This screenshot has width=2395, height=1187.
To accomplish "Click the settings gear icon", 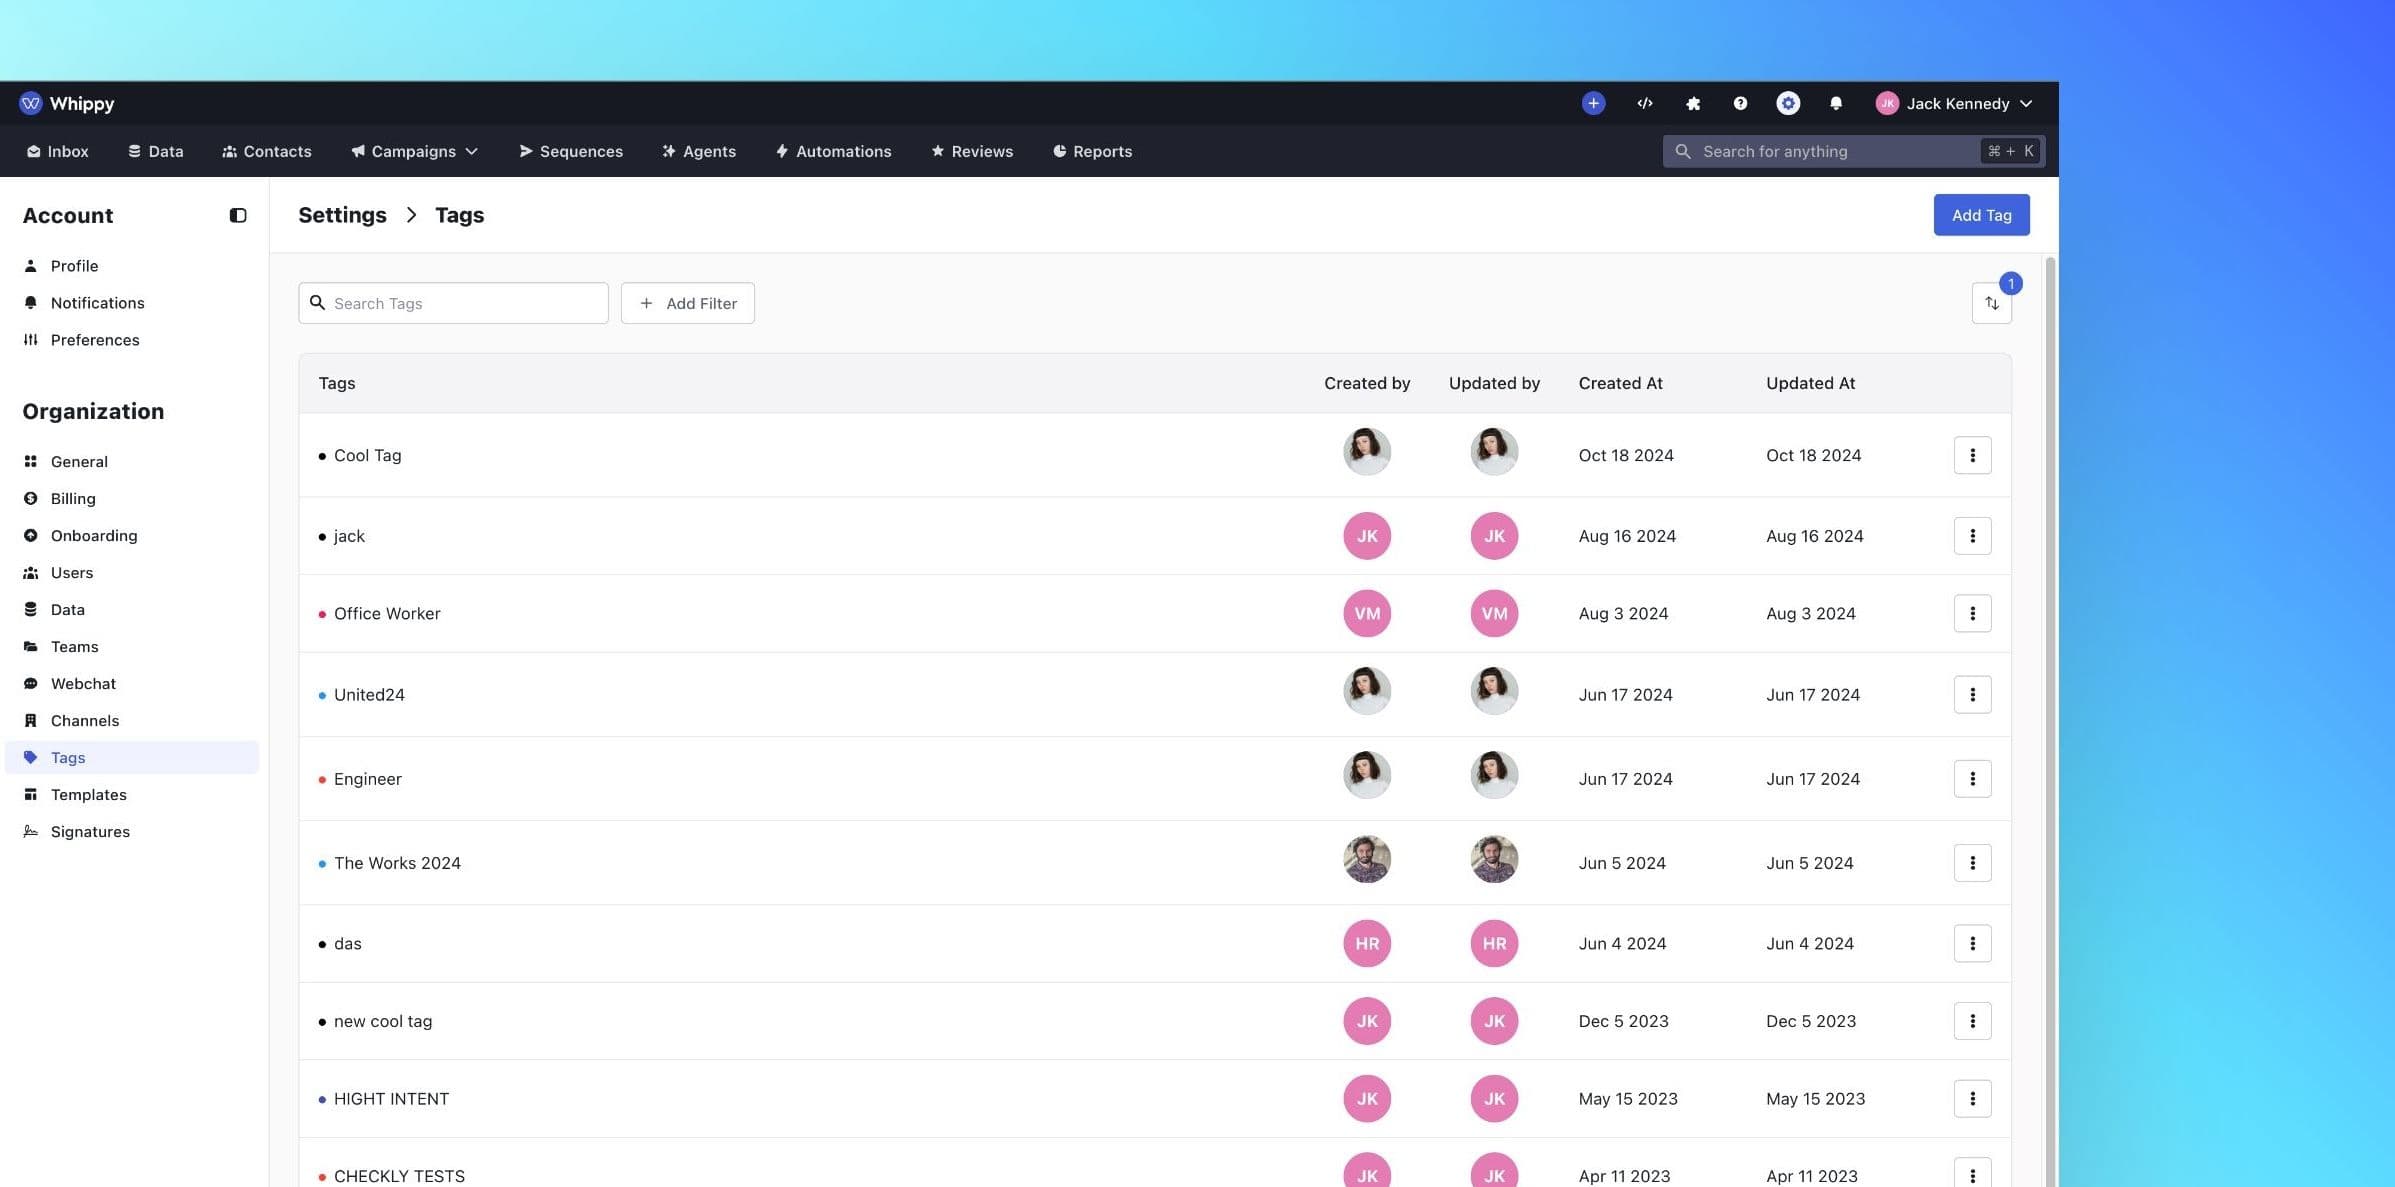I will pos(1788,103).
